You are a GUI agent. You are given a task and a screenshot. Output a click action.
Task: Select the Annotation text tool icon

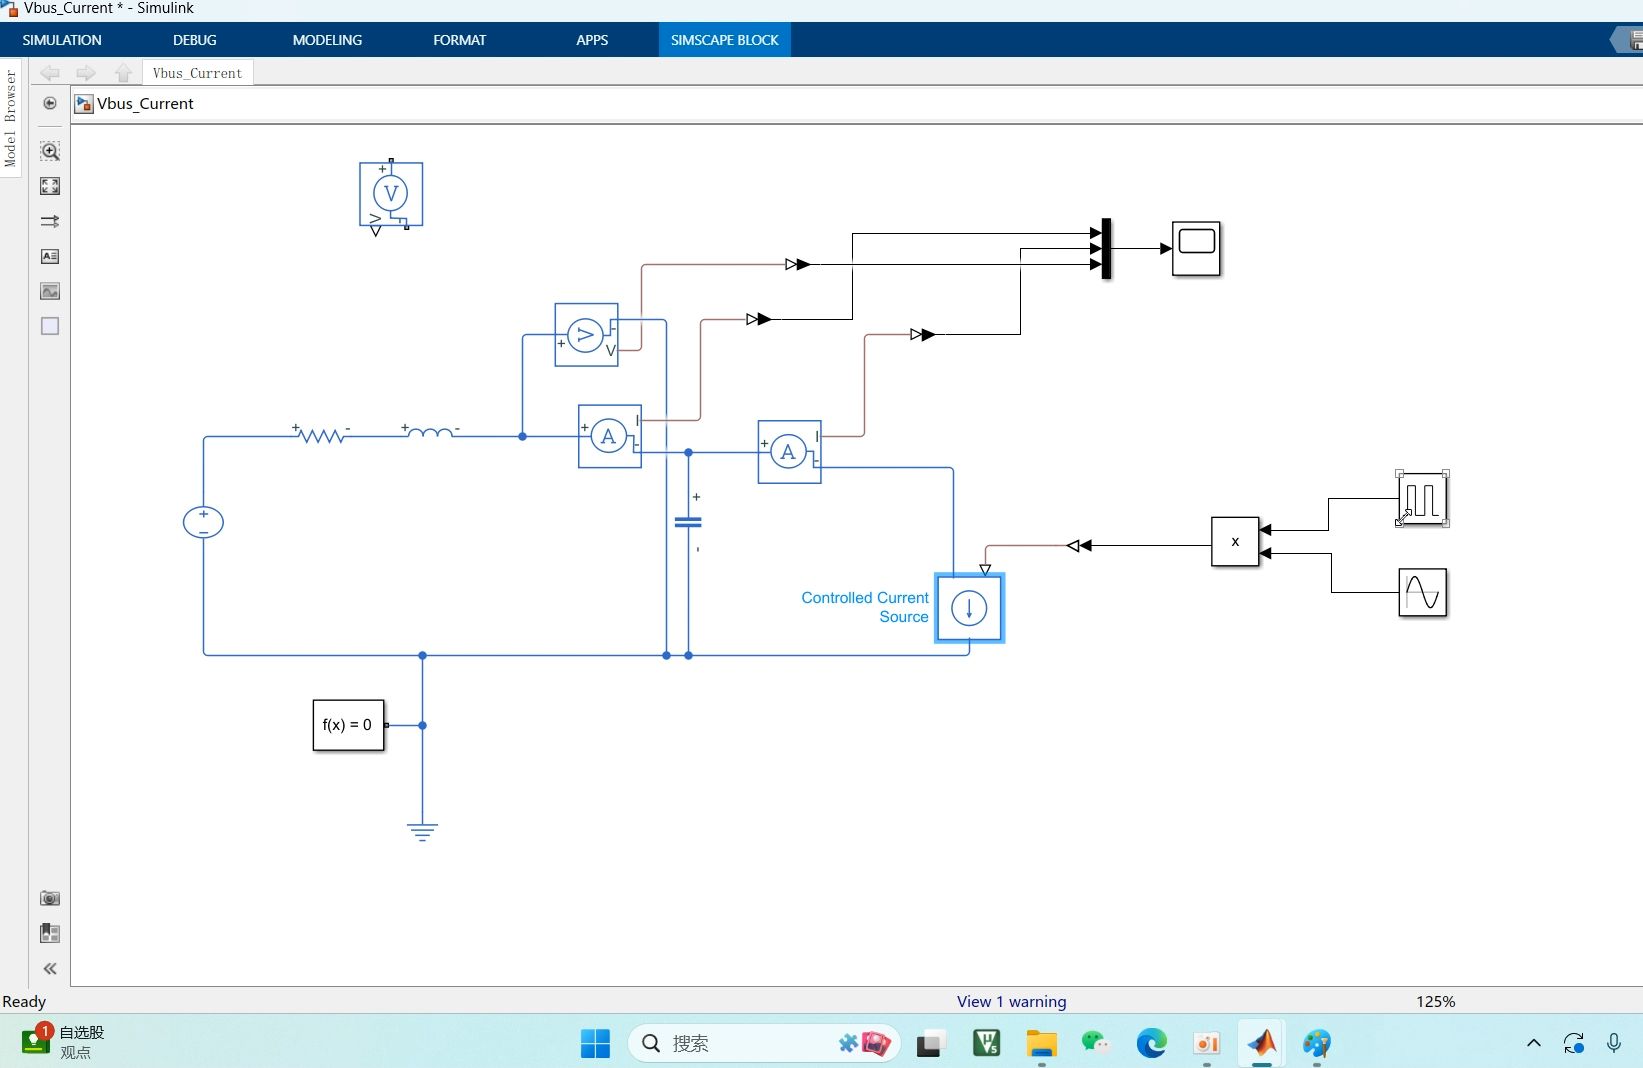pyautogui.click(x=50, y=257)
